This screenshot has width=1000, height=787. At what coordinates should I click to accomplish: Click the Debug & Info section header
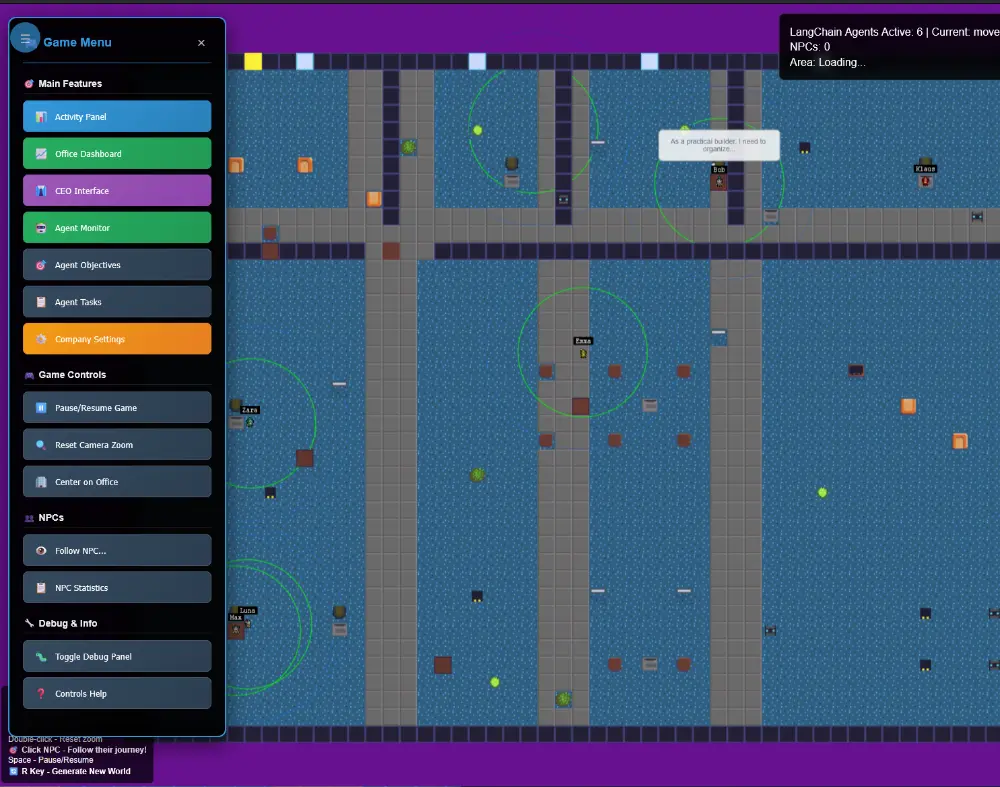point(68,623)
